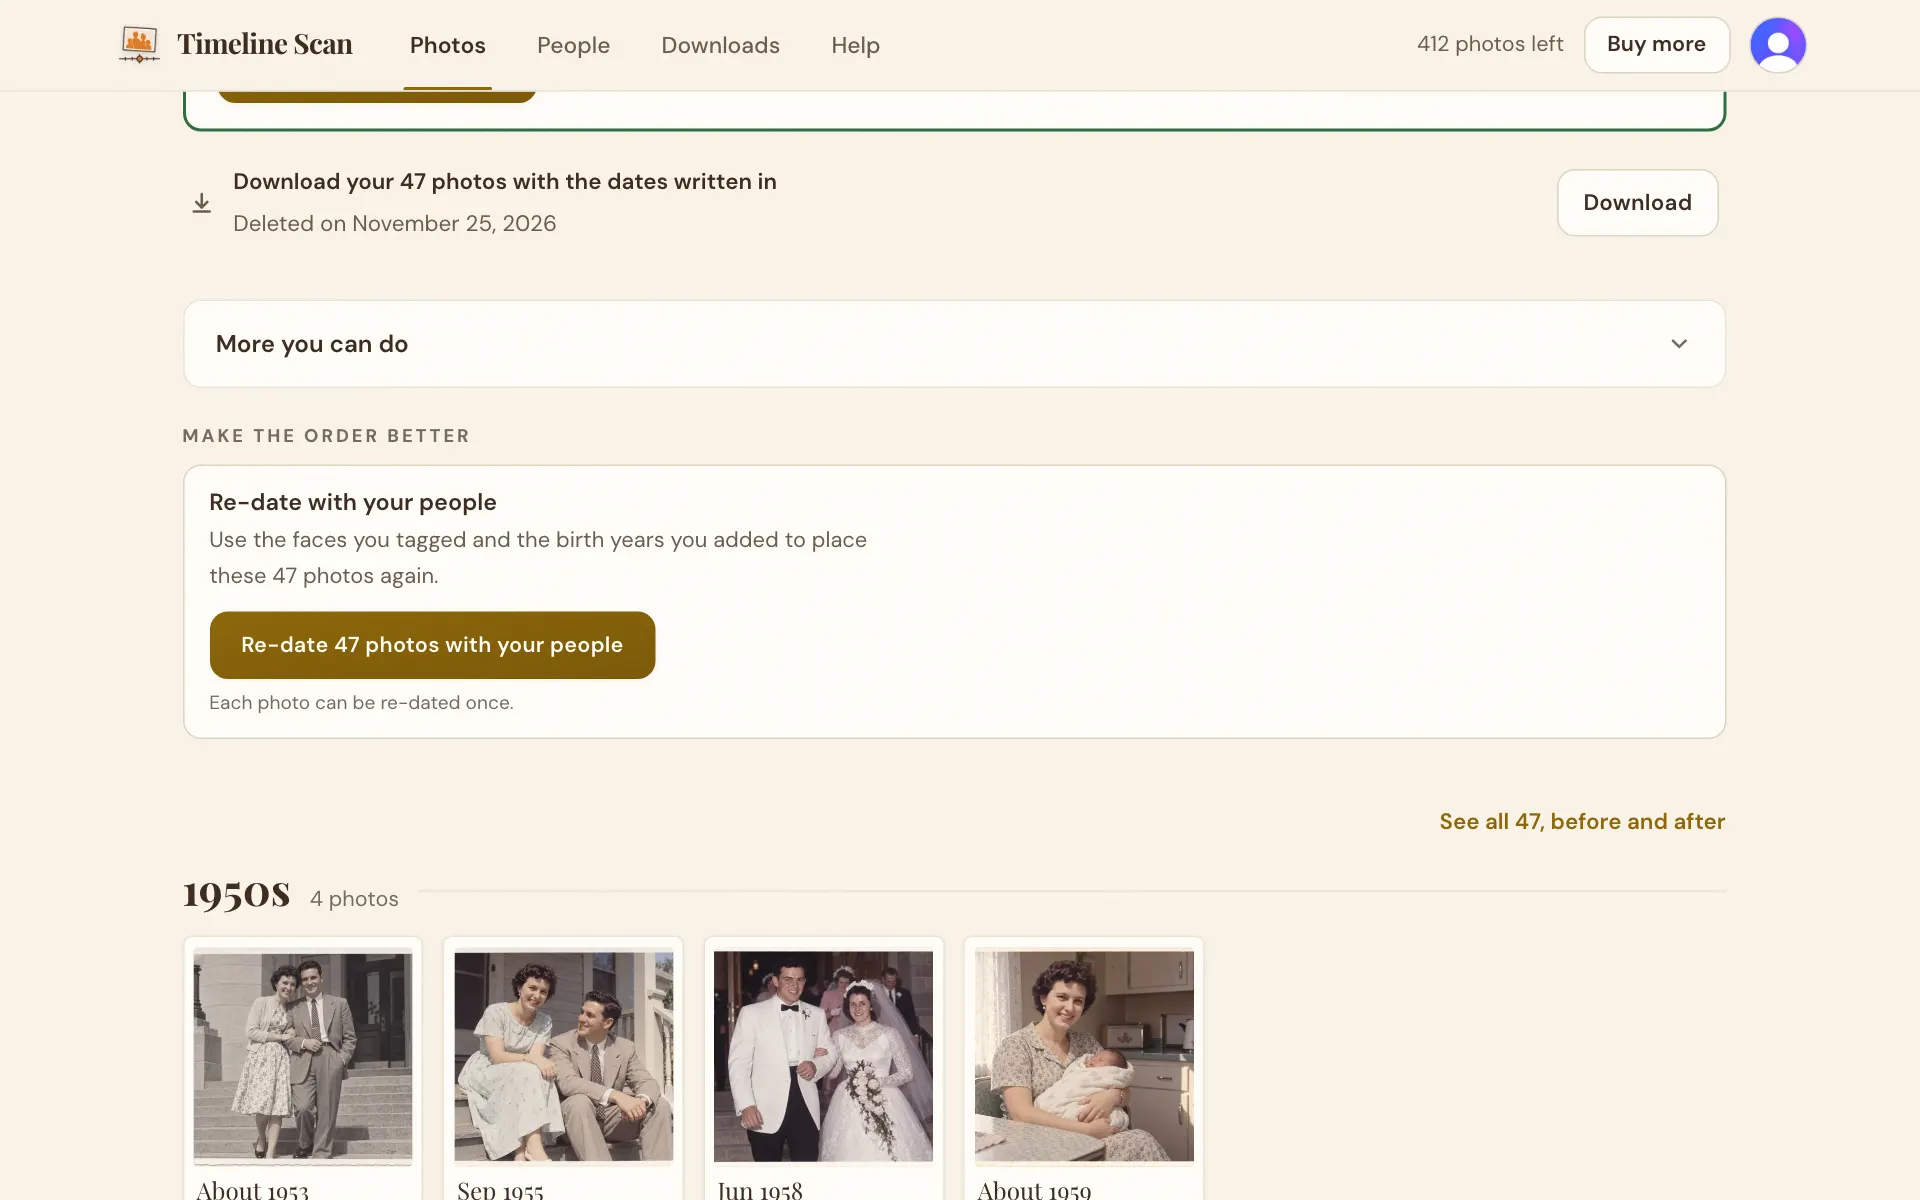Click the 4 photos count label
Viewport: 1920px width, 1200px height.
tap(354, 899)
